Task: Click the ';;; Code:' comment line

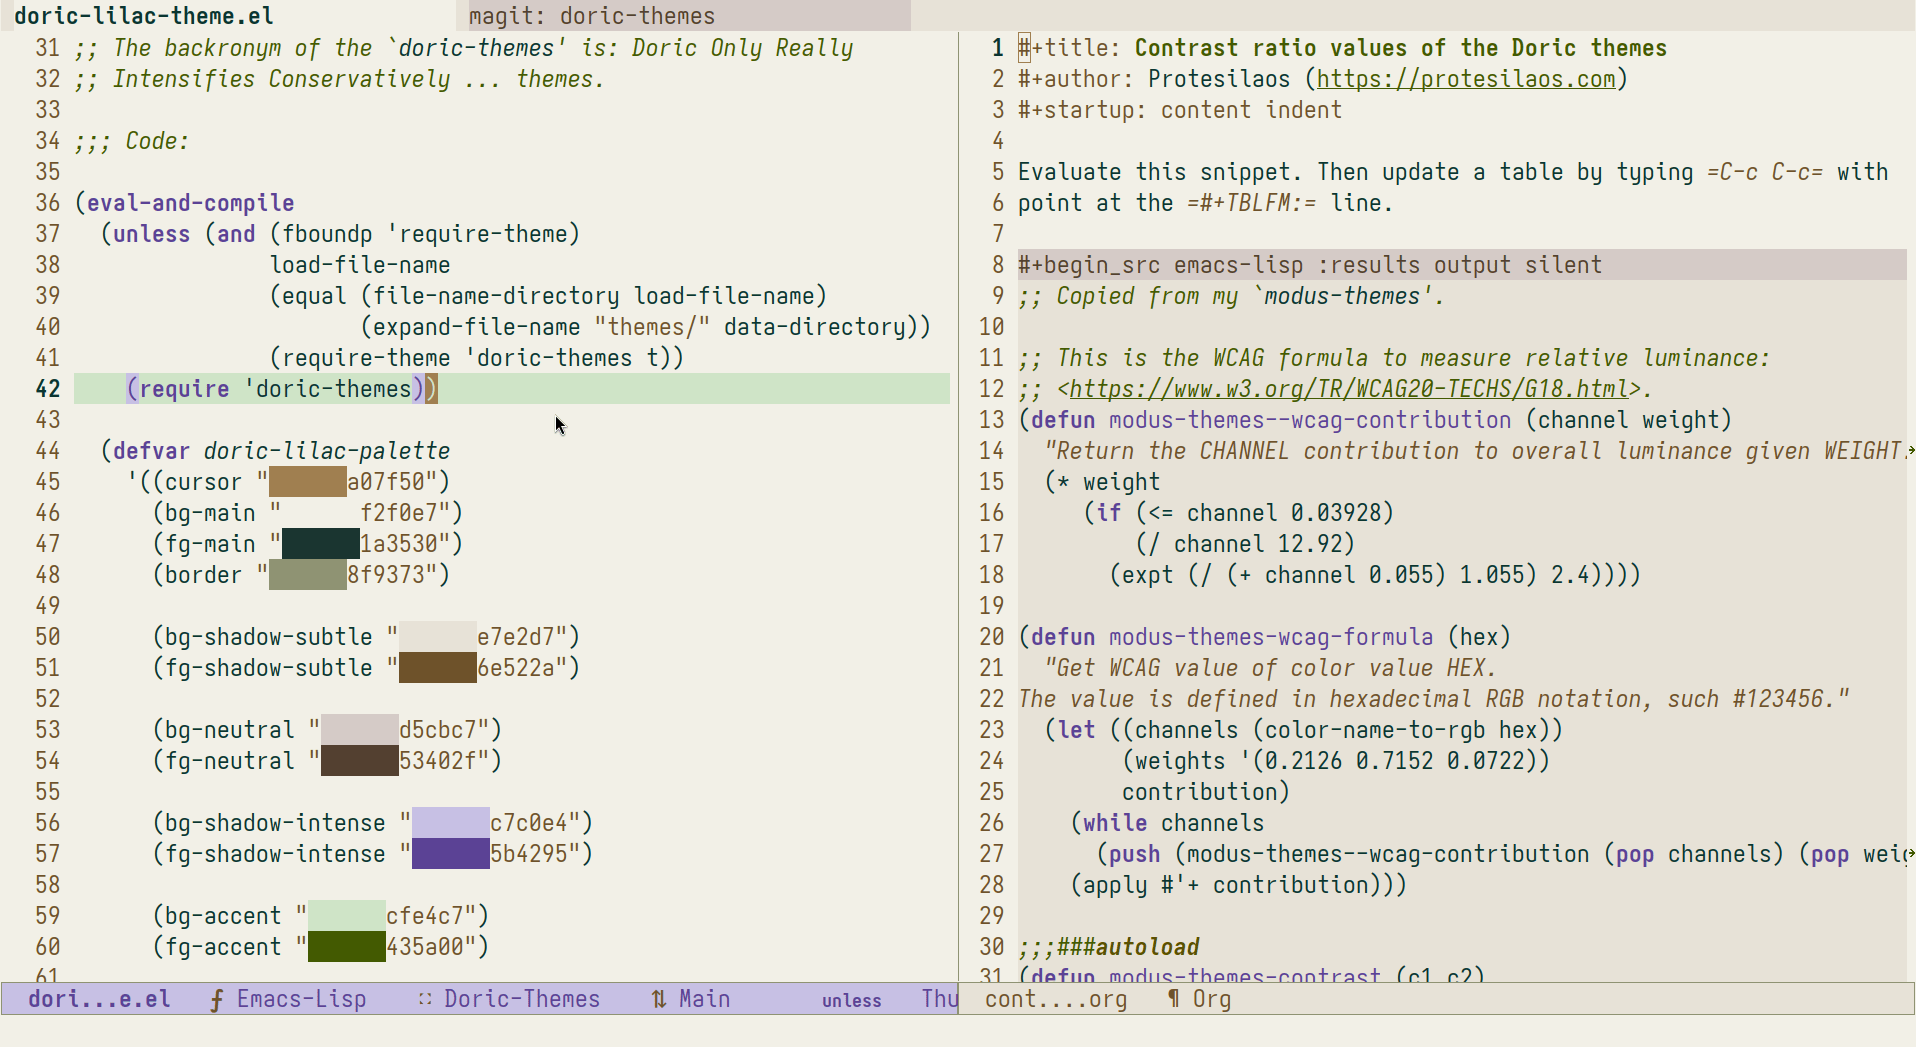Action: 131,141
